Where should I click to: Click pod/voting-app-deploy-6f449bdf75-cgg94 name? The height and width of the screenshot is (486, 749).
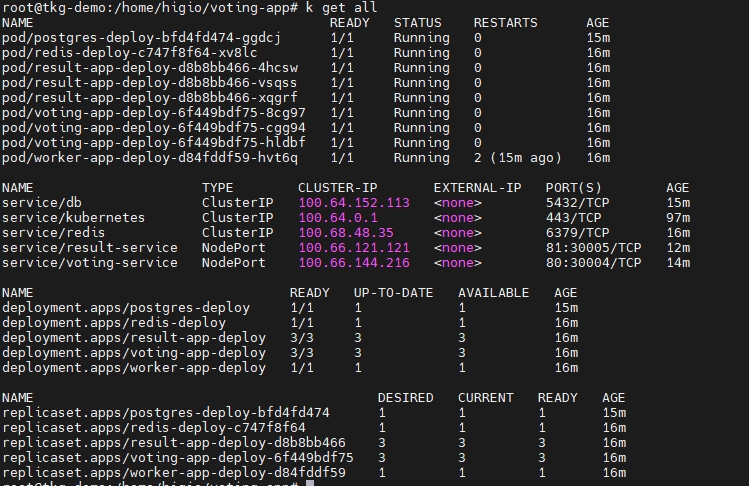[x=153, y=127]
